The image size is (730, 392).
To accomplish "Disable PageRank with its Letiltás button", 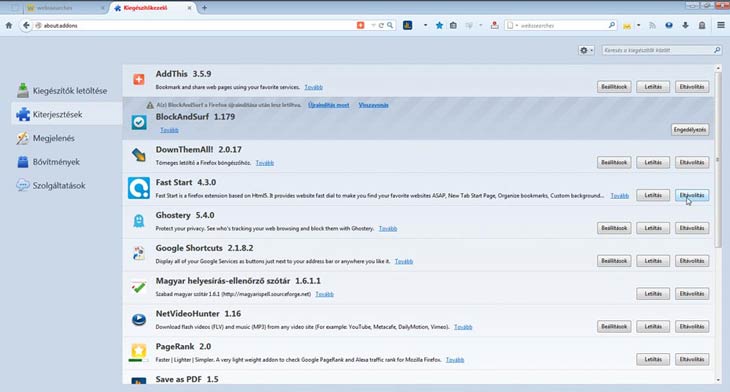I will (x=653, y=359).
